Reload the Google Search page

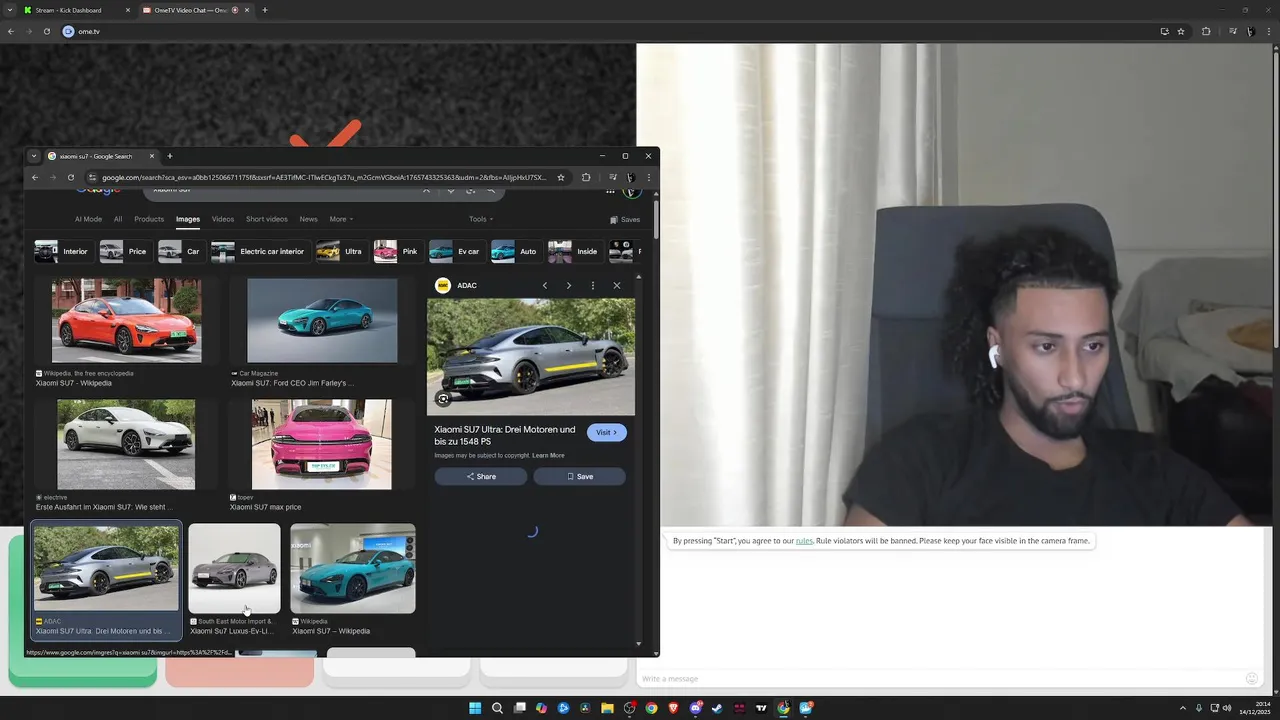pyautogui.click(x=70, y=177)
